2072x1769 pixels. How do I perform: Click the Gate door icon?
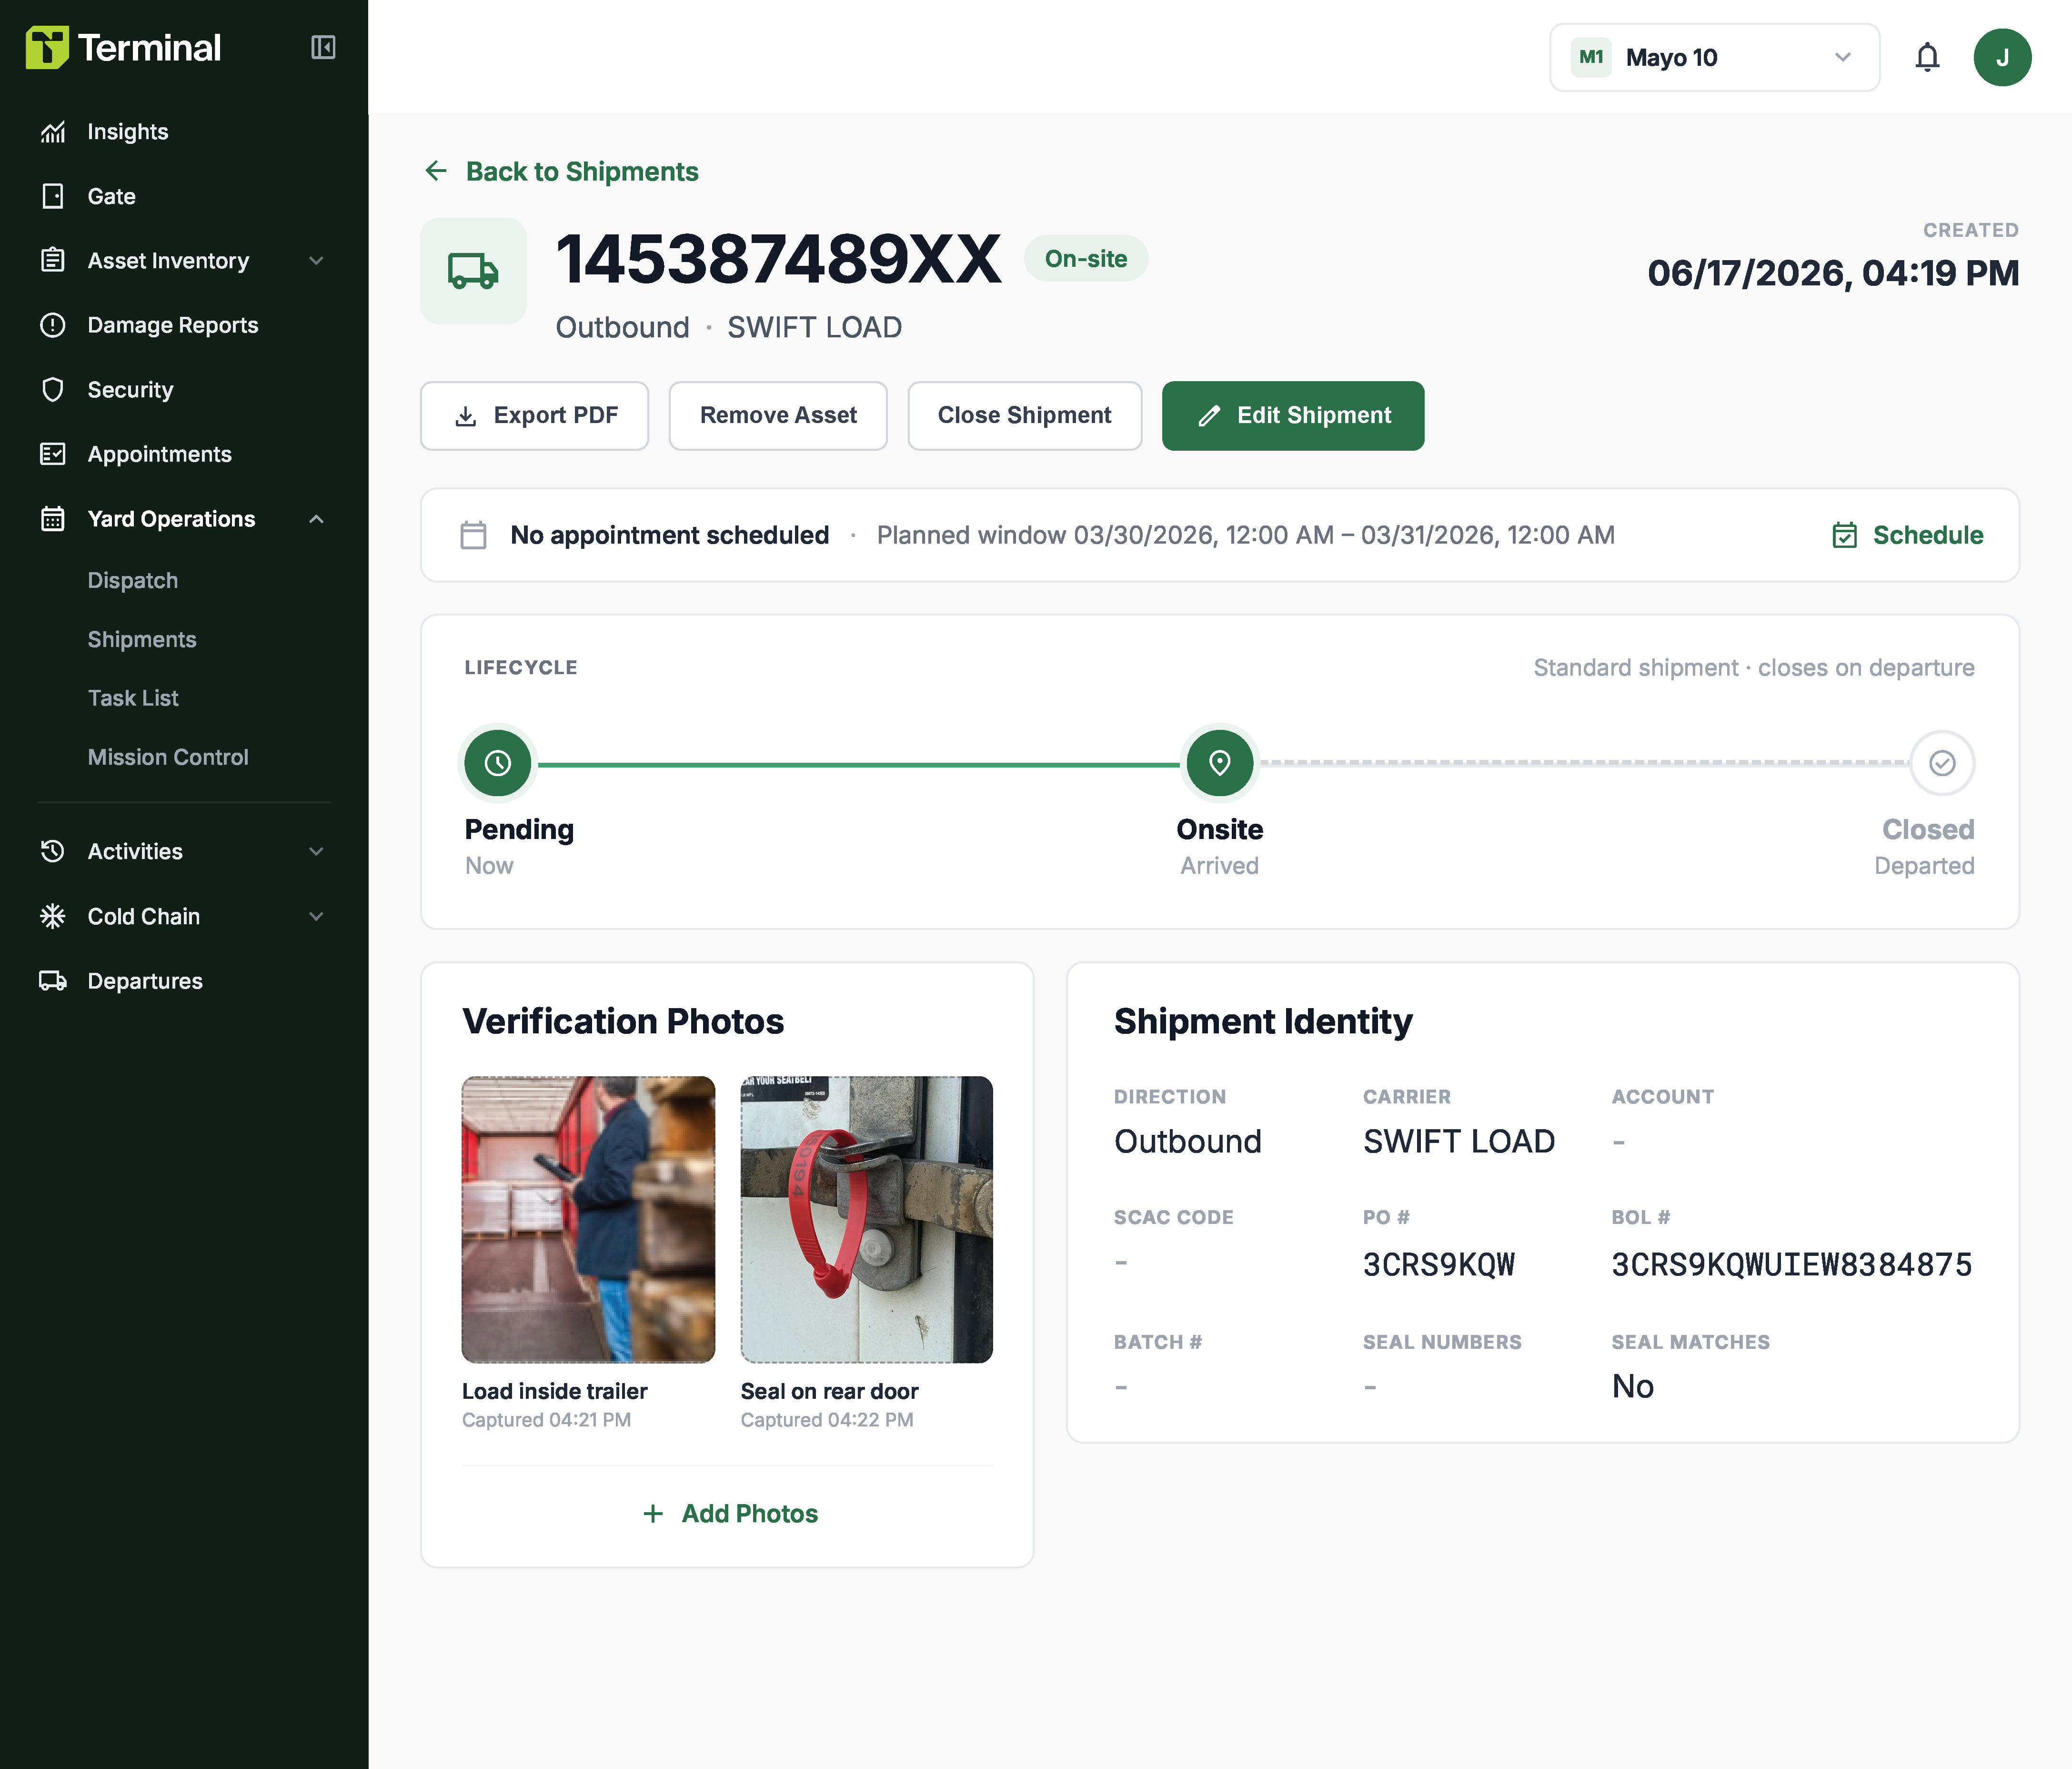click(x=53, y=196)
